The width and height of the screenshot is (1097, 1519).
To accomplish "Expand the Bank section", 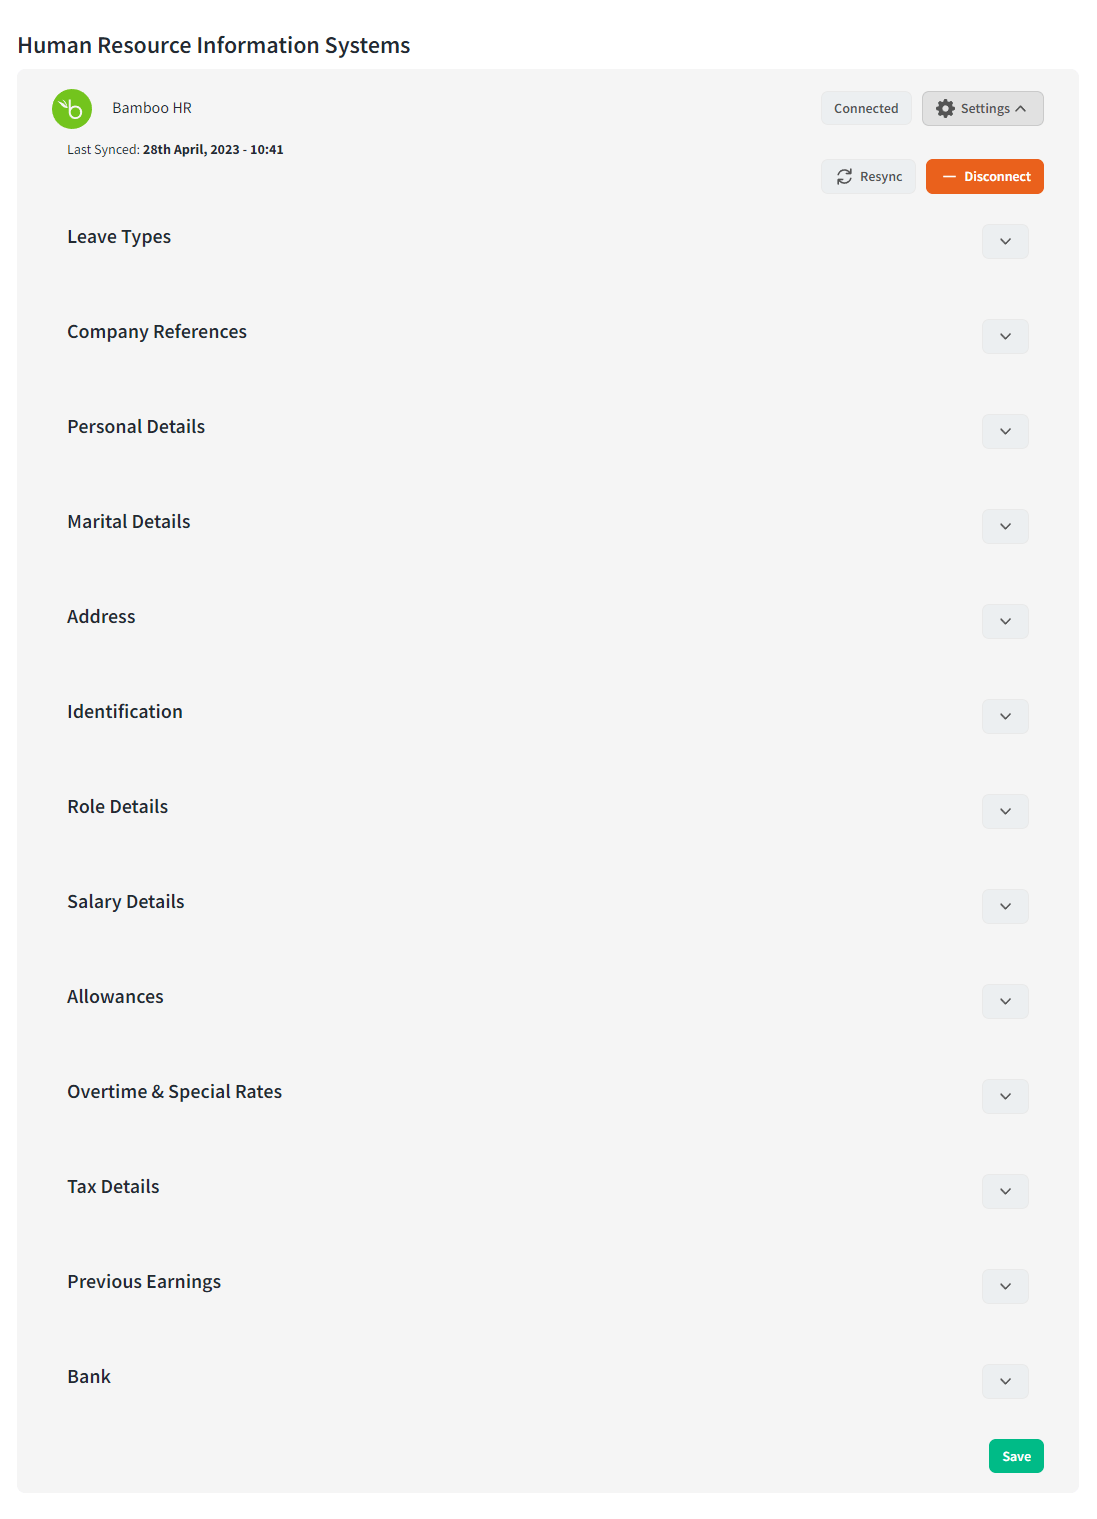I will (x=1004, y=1381).
